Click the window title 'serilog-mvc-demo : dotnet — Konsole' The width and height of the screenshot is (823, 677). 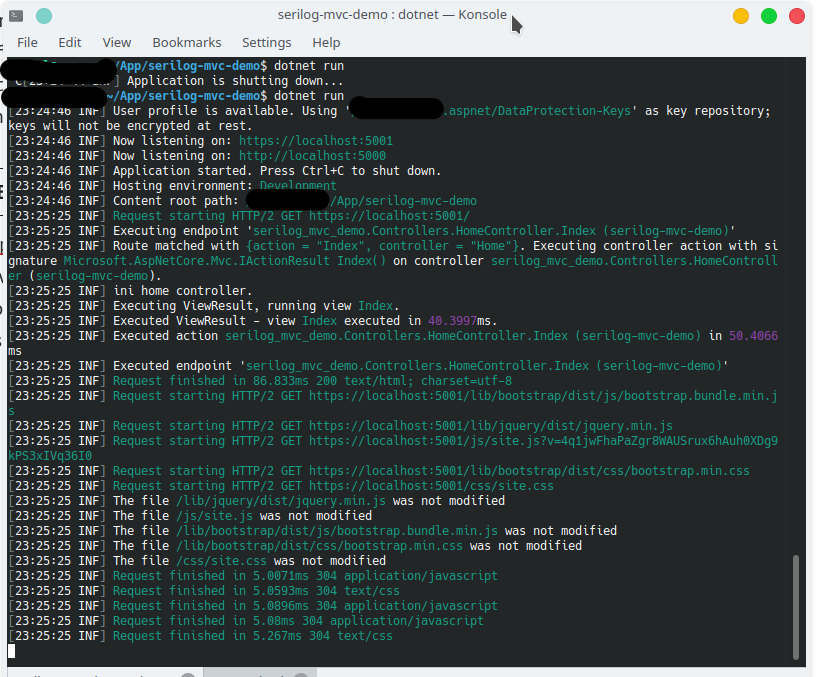[x=392, y=15]
